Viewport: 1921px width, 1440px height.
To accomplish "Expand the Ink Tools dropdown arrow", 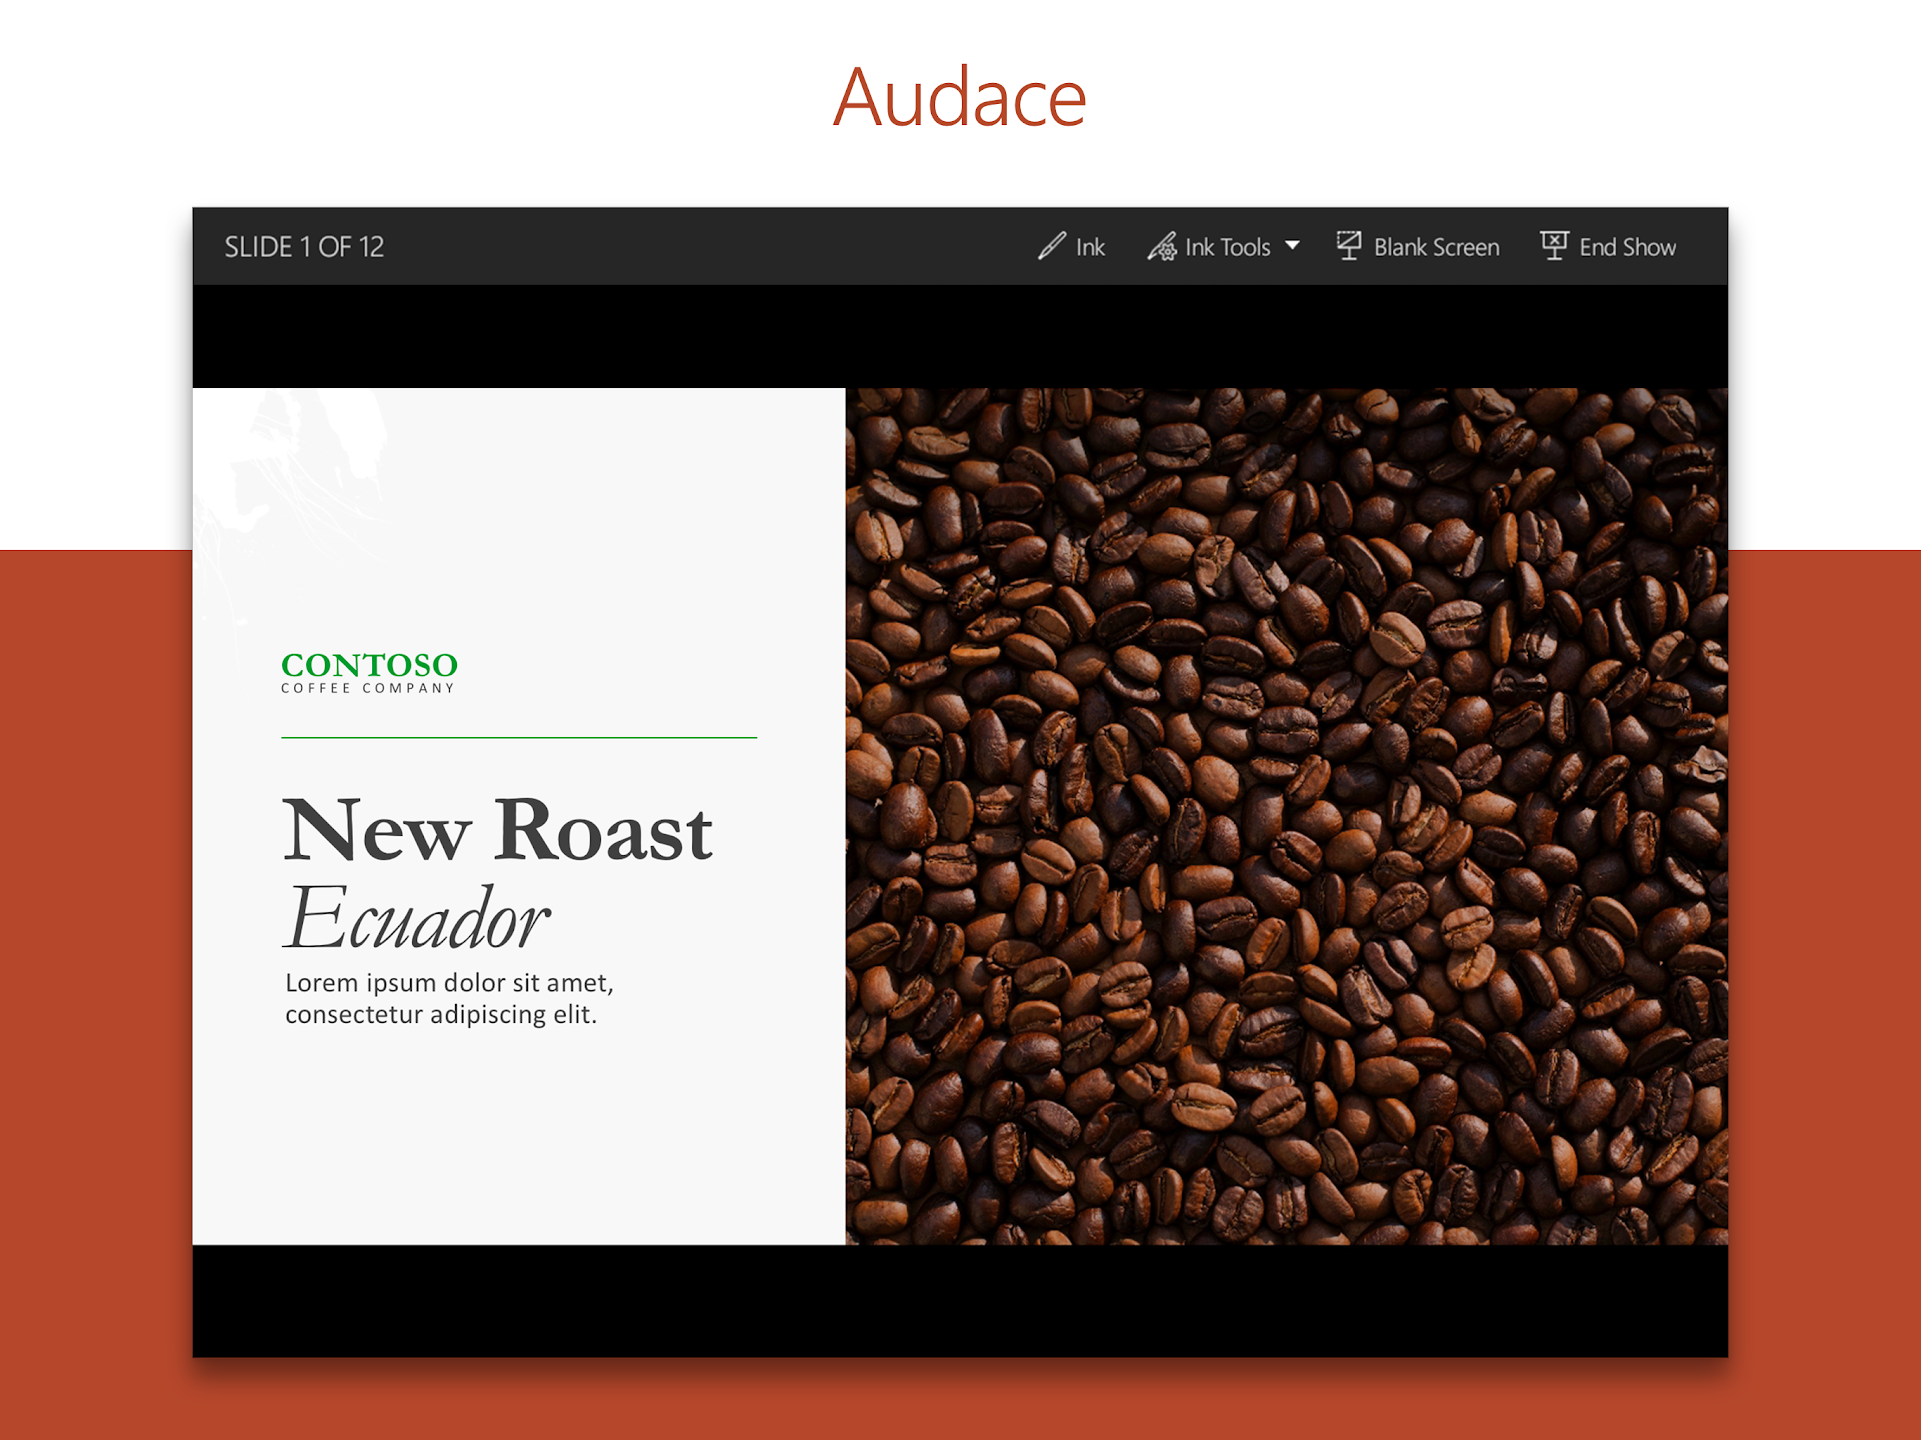I will click(x=1292, y=246).
